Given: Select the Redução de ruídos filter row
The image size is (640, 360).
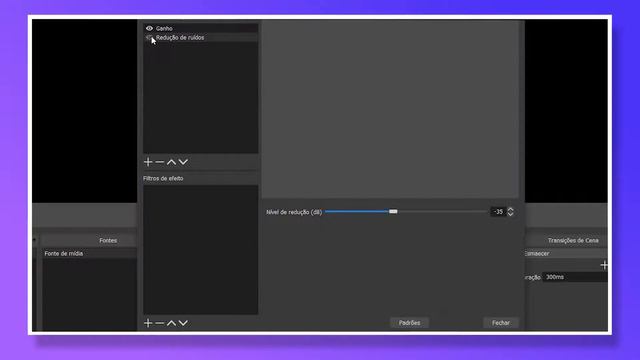Looking at the screenshot, I should pyautogui.click(x=200, y=37).
